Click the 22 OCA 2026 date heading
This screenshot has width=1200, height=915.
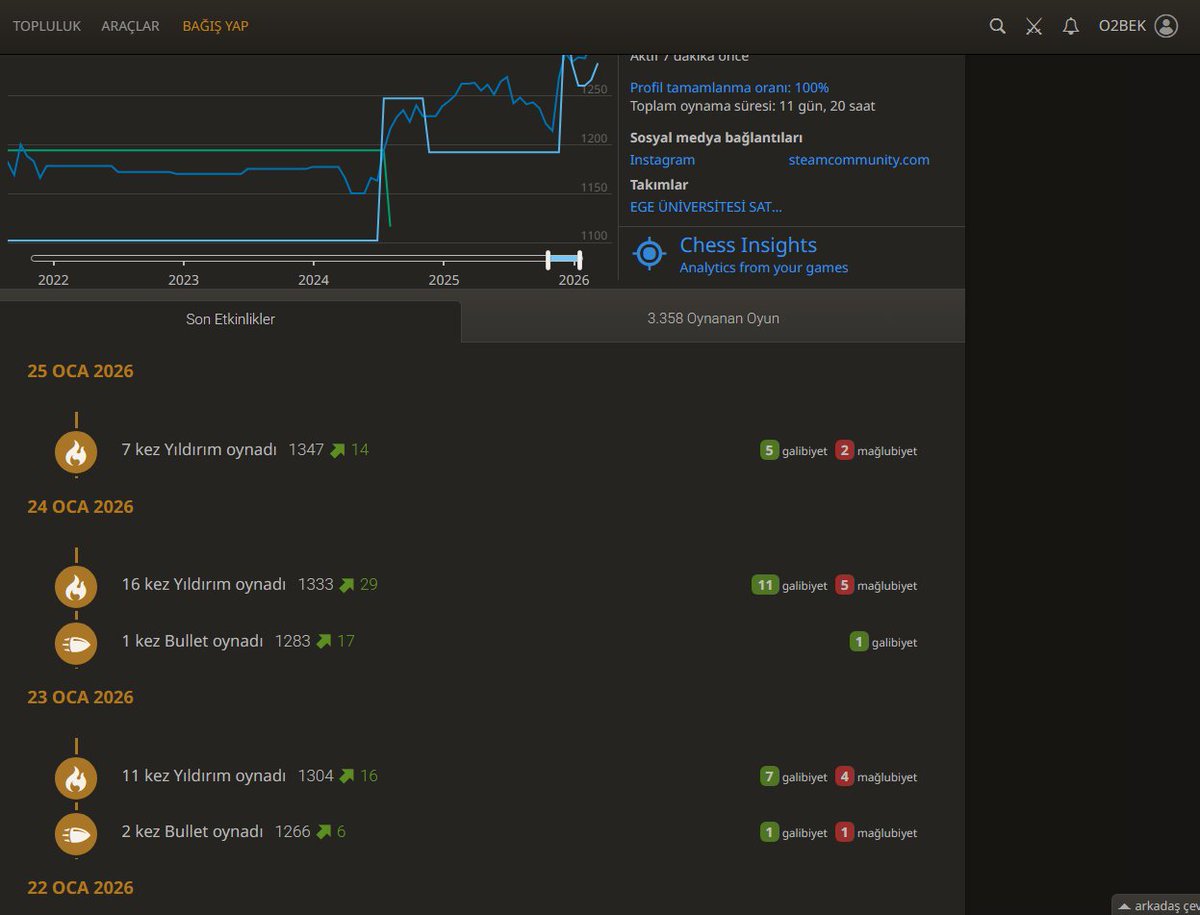coord(80,888)
